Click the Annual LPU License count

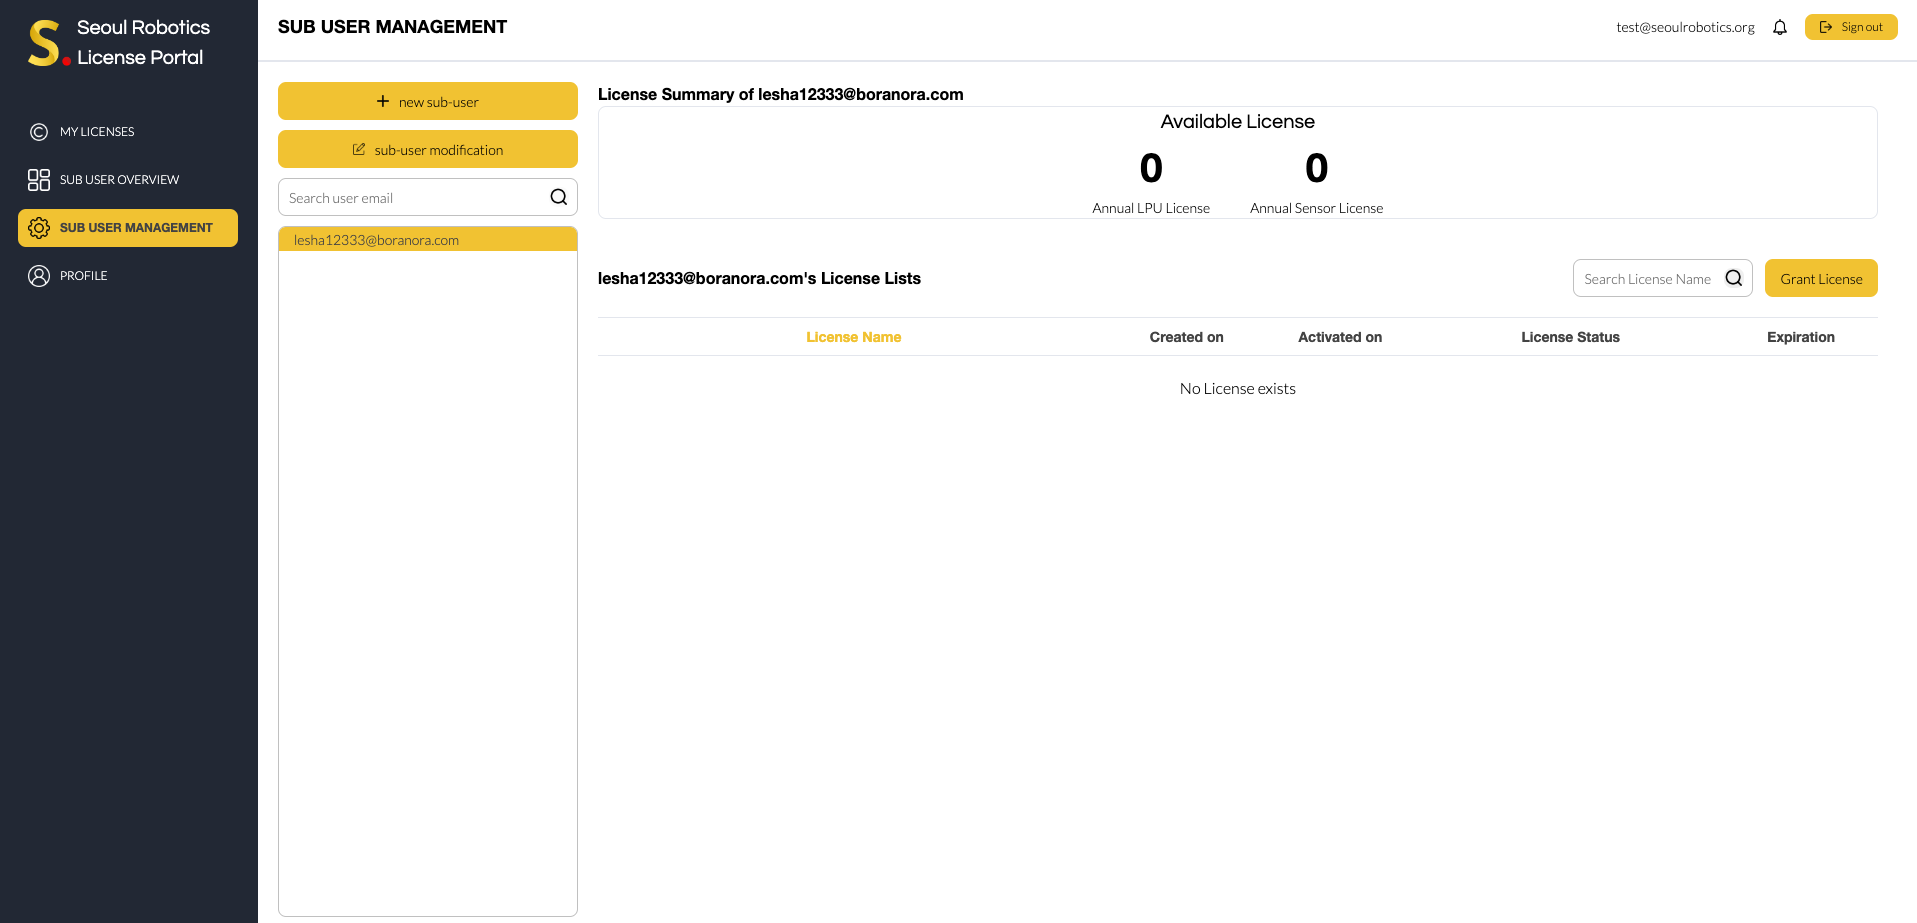(1151, 168)
